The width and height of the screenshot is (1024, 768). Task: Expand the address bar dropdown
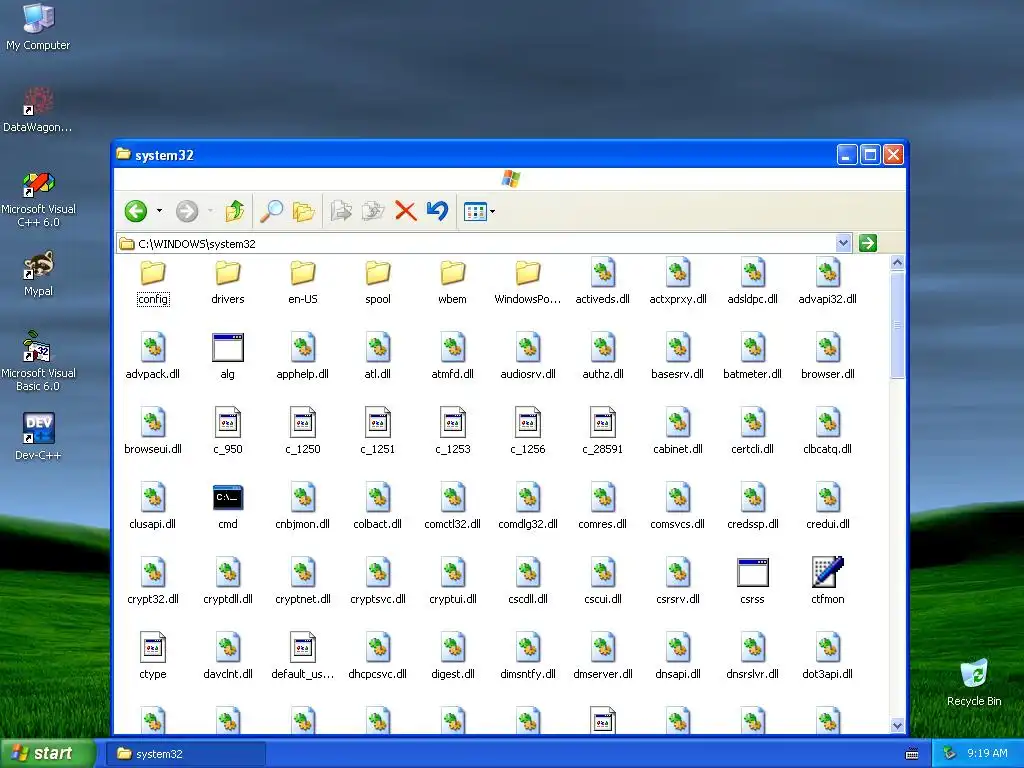pos(843,243)
